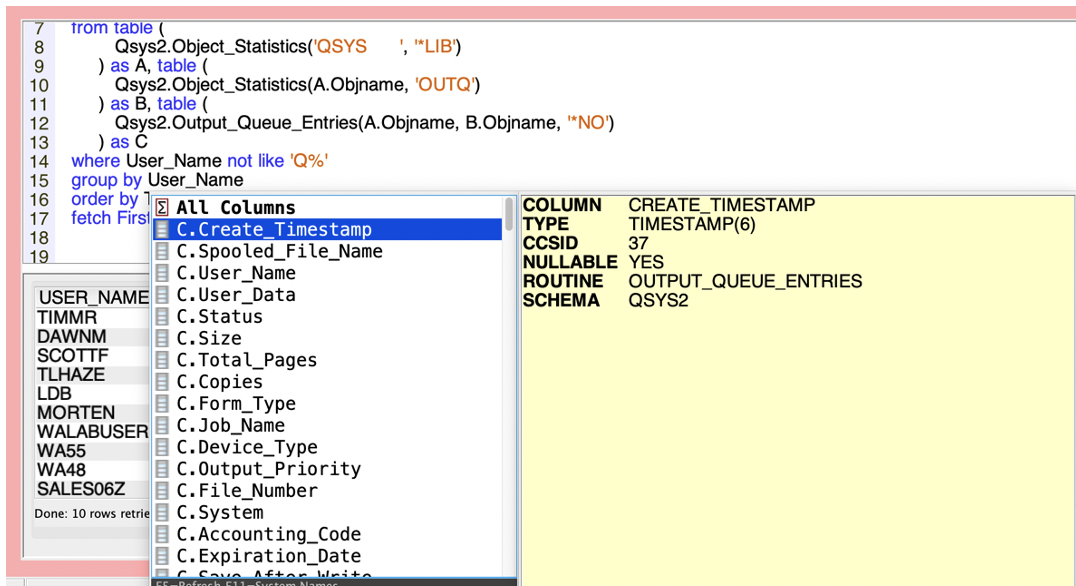Screen dimensions: 1076x586
Task: Click the column icon beside C.Size
Action: [161, 338]
